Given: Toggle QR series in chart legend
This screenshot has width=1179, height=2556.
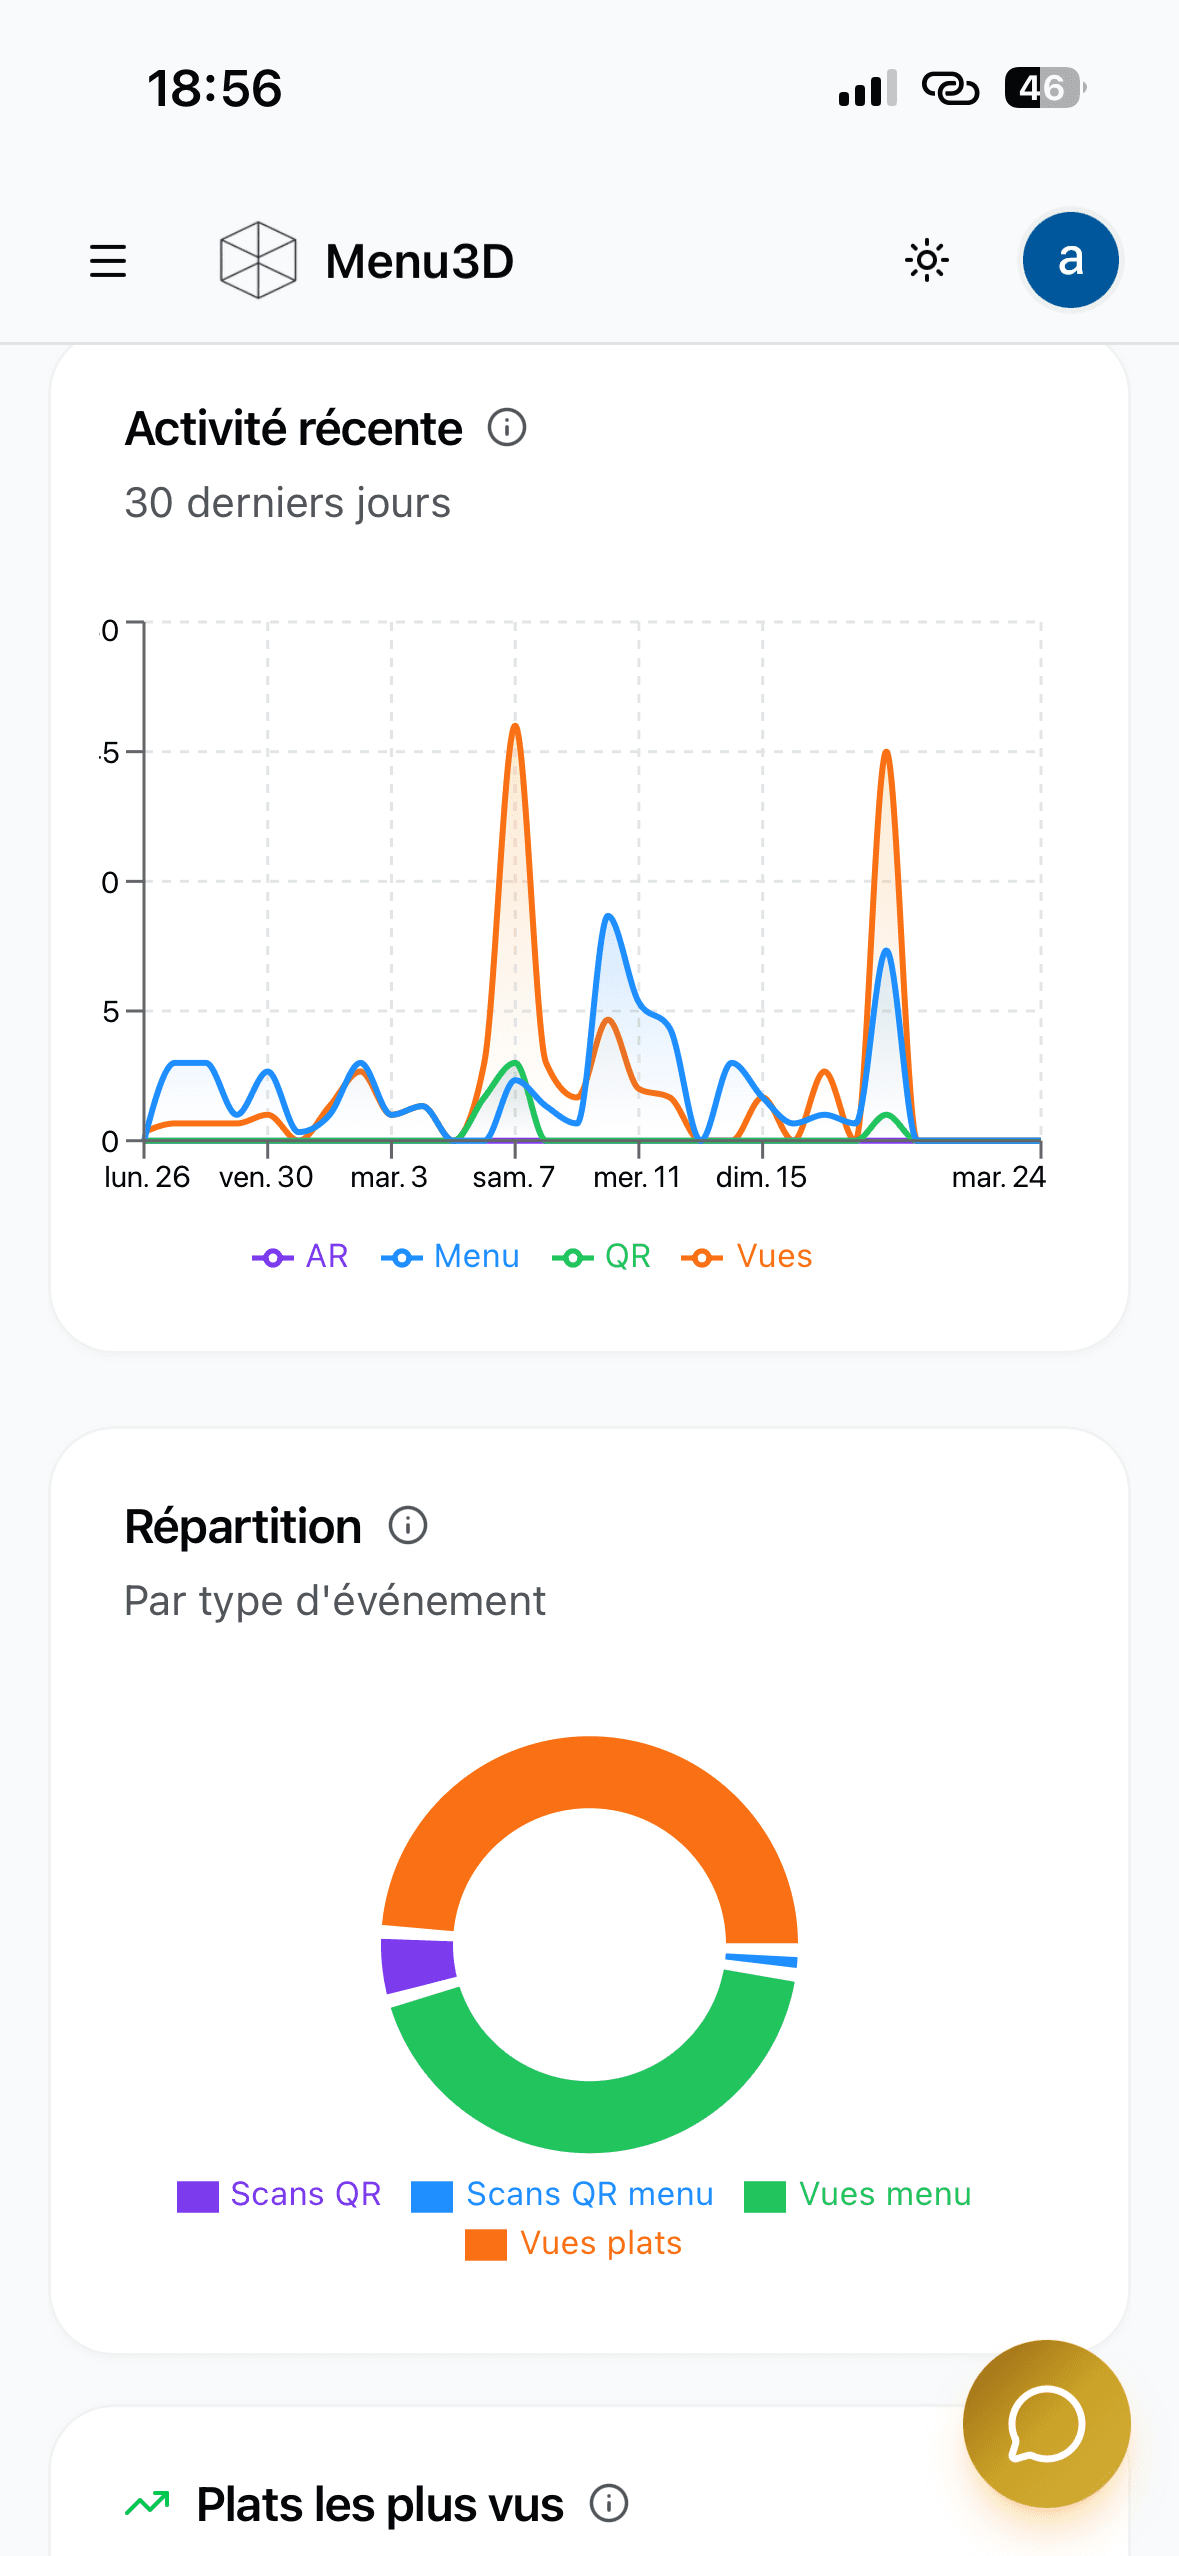Looking at the screenshot, I should coord(602,1256).
